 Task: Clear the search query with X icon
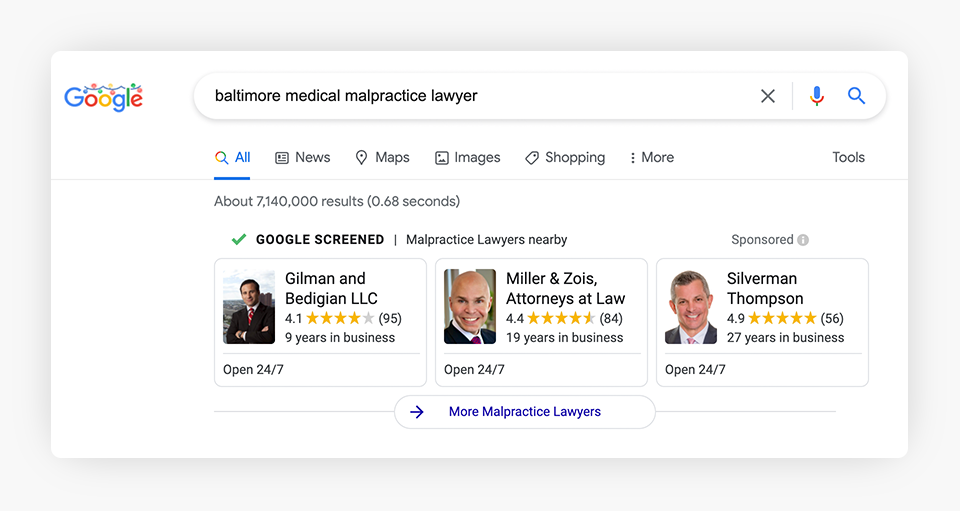(768, 96)
